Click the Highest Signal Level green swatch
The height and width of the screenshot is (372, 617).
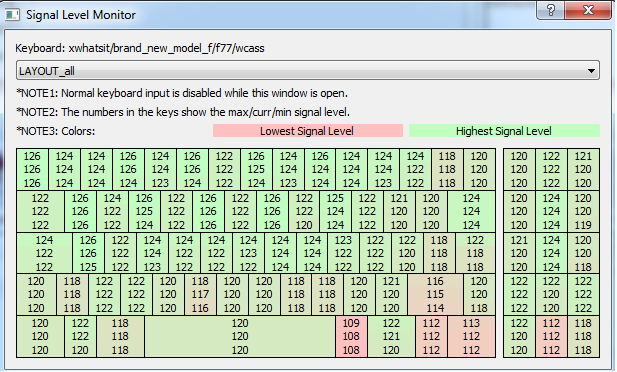pyautogui.click(x=504, y=131)
